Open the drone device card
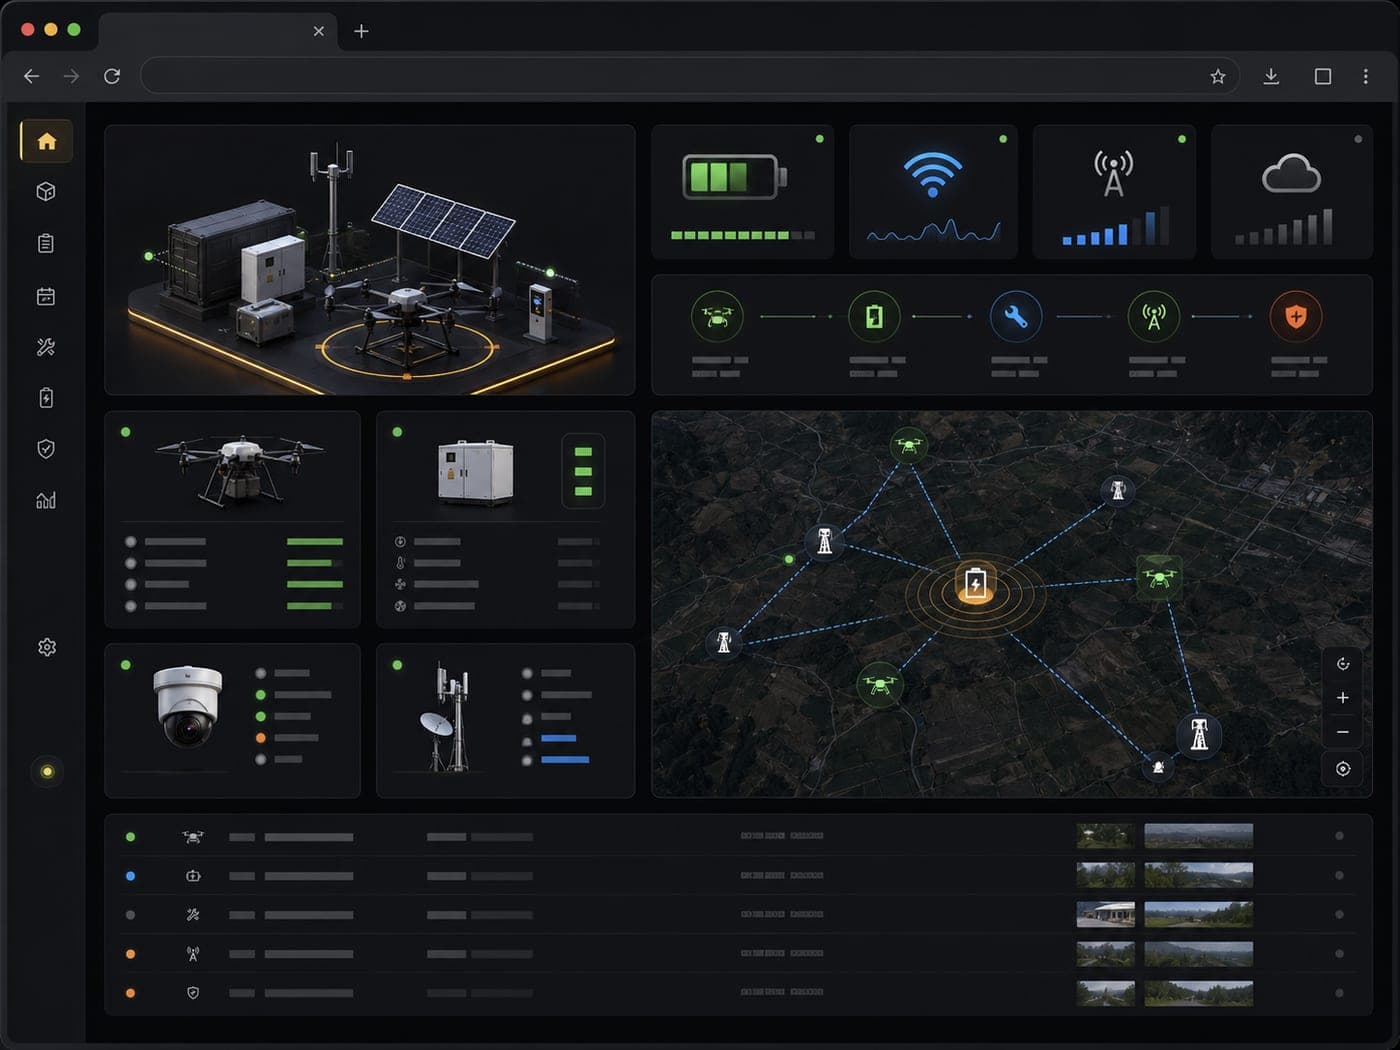 [232, 519]
